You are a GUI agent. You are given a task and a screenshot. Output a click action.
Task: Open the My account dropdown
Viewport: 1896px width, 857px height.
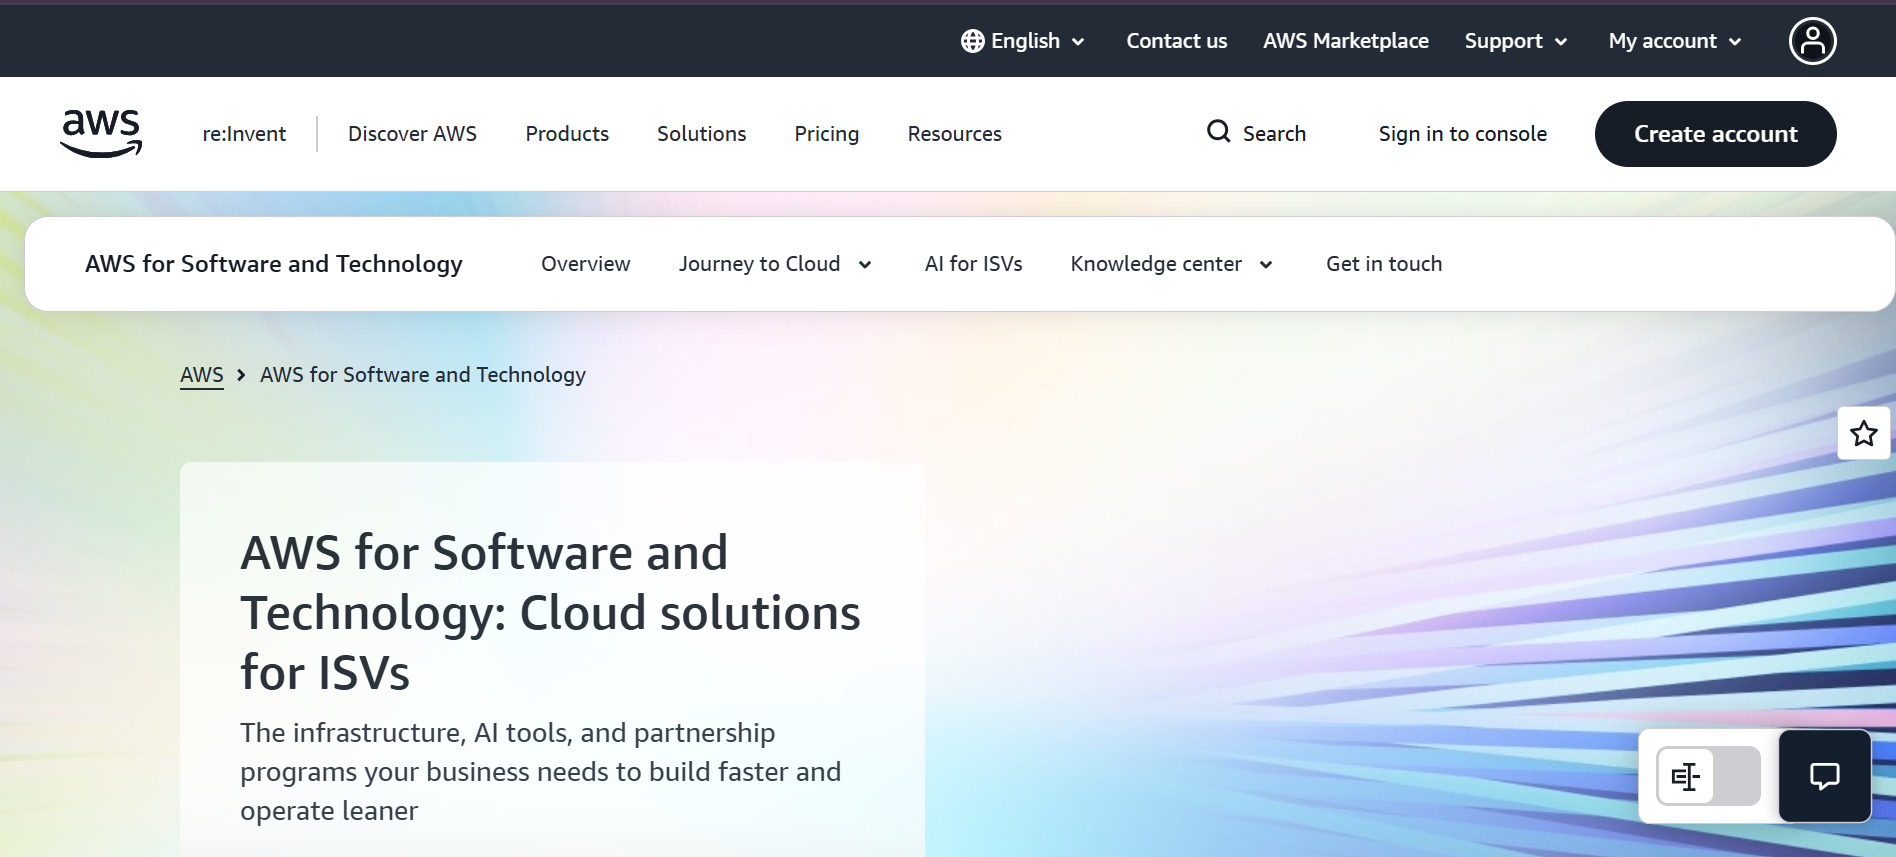(x=1675, y=41)
